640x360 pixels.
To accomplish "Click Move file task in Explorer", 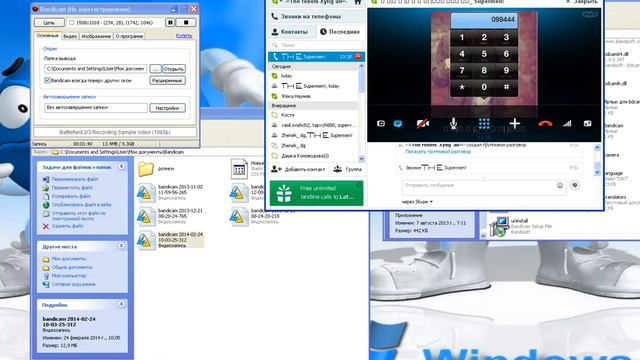I will [72, 187].
